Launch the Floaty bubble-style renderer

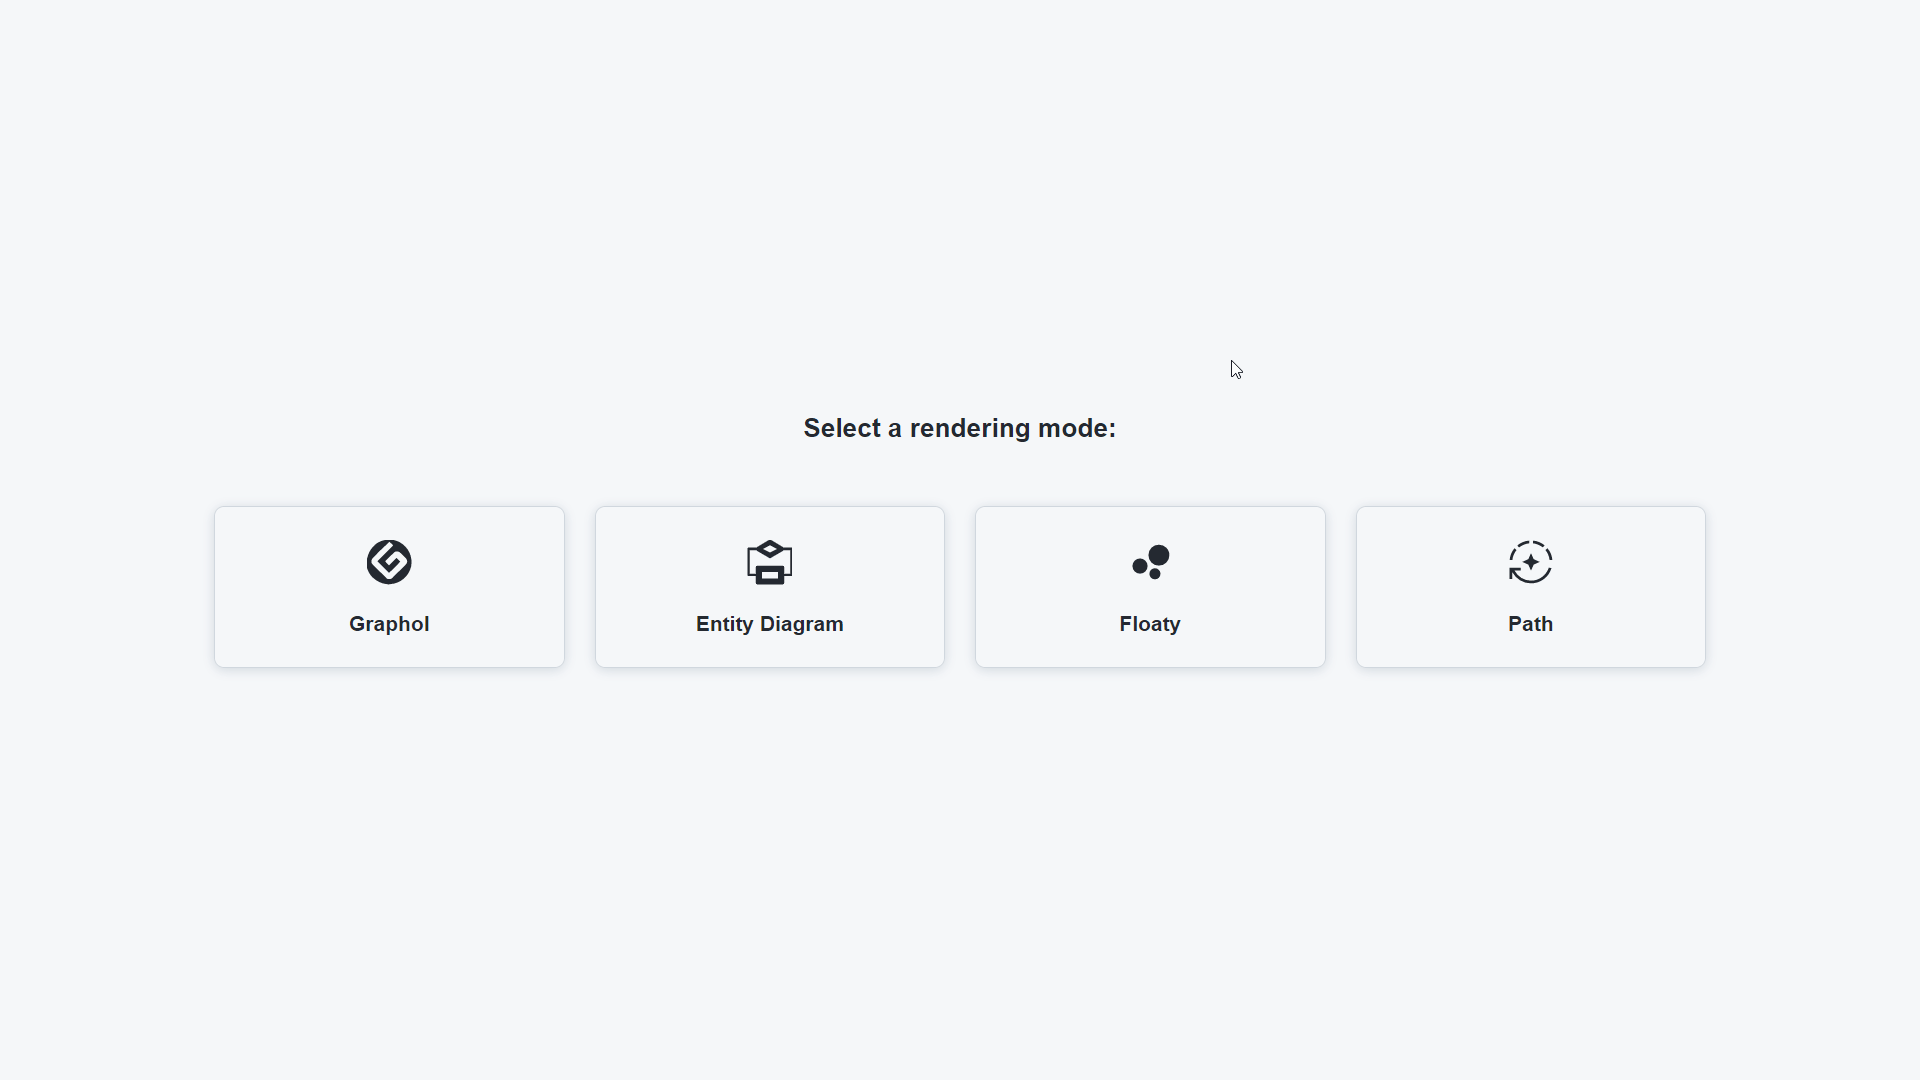[x=1150, y=587]
